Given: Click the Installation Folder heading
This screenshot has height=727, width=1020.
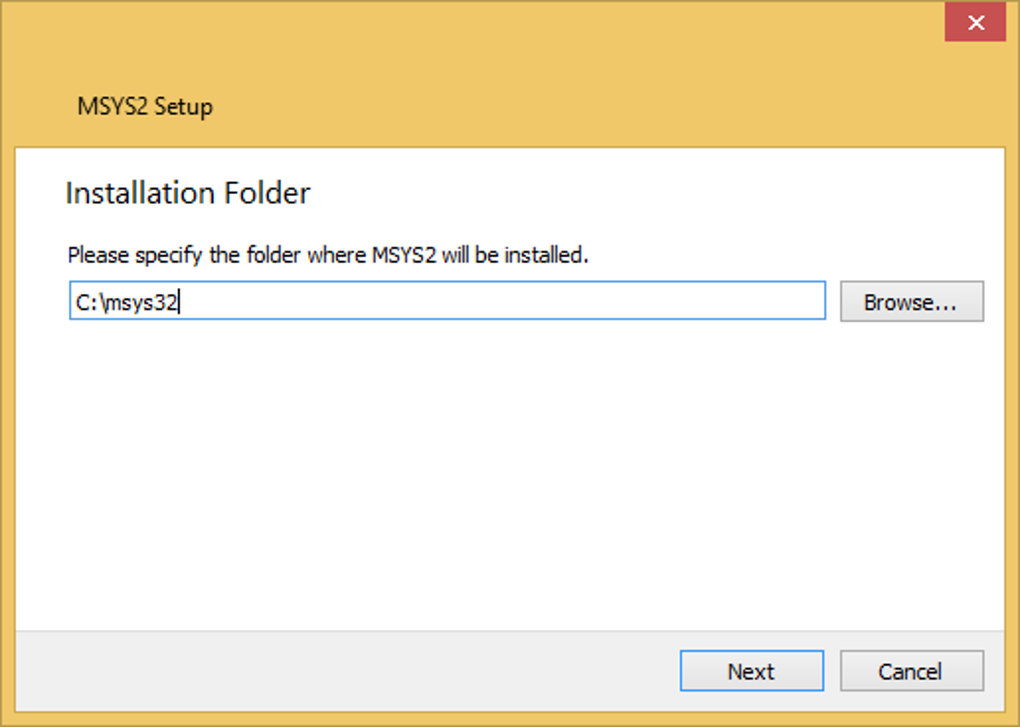Looking at the screenshot, I should click(188, 193).
